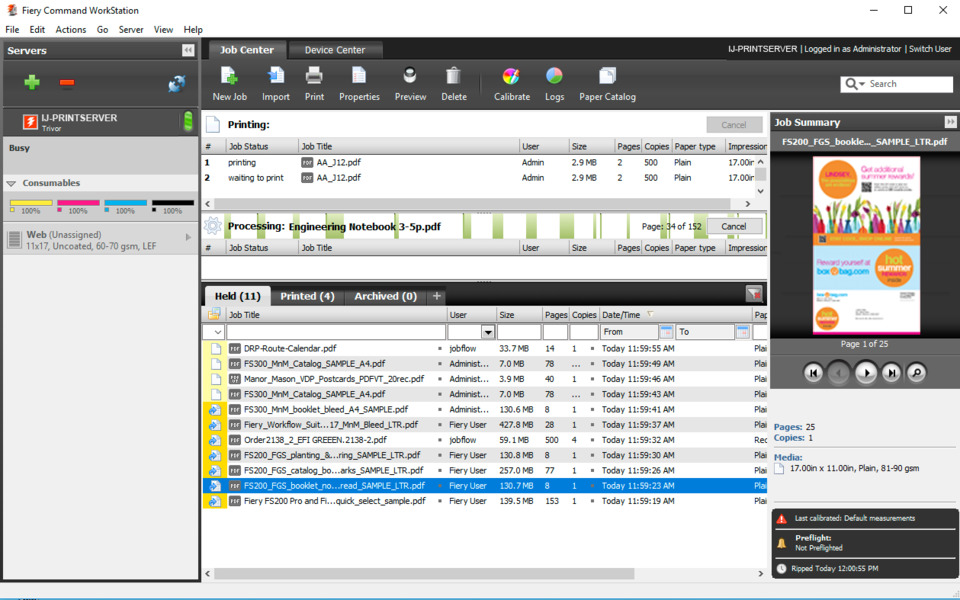Cancel the processing job
The image size is (960, 600).
(x=733, y=226)
